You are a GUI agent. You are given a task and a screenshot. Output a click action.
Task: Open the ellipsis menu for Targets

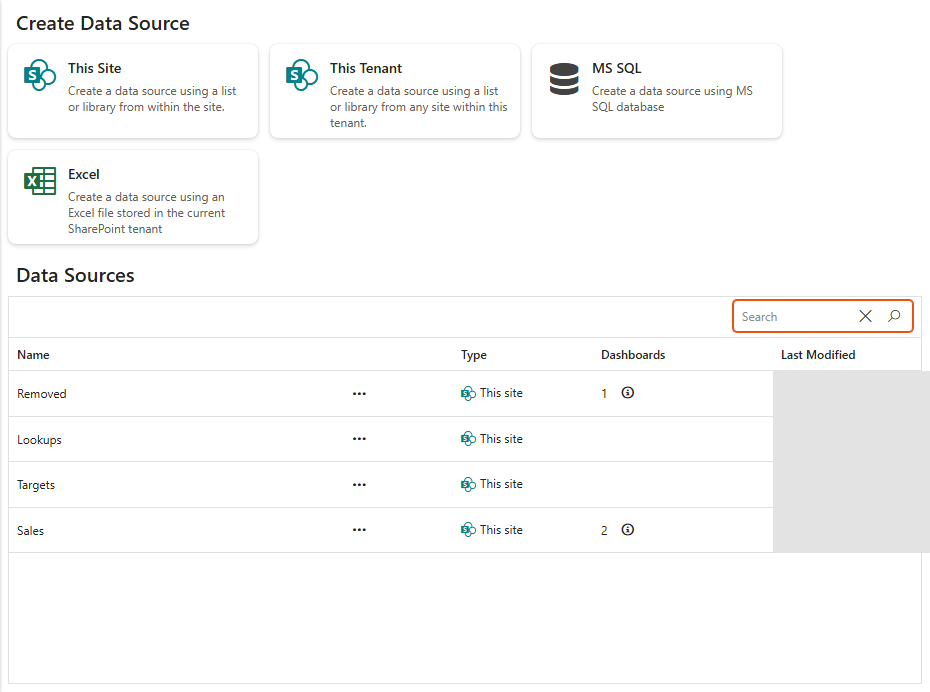click(359, 484)
